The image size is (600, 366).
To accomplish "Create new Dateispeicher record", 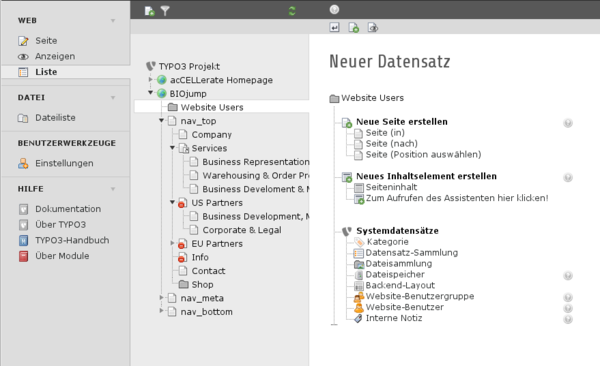I will pyautogui.click(x=395, y=274).
